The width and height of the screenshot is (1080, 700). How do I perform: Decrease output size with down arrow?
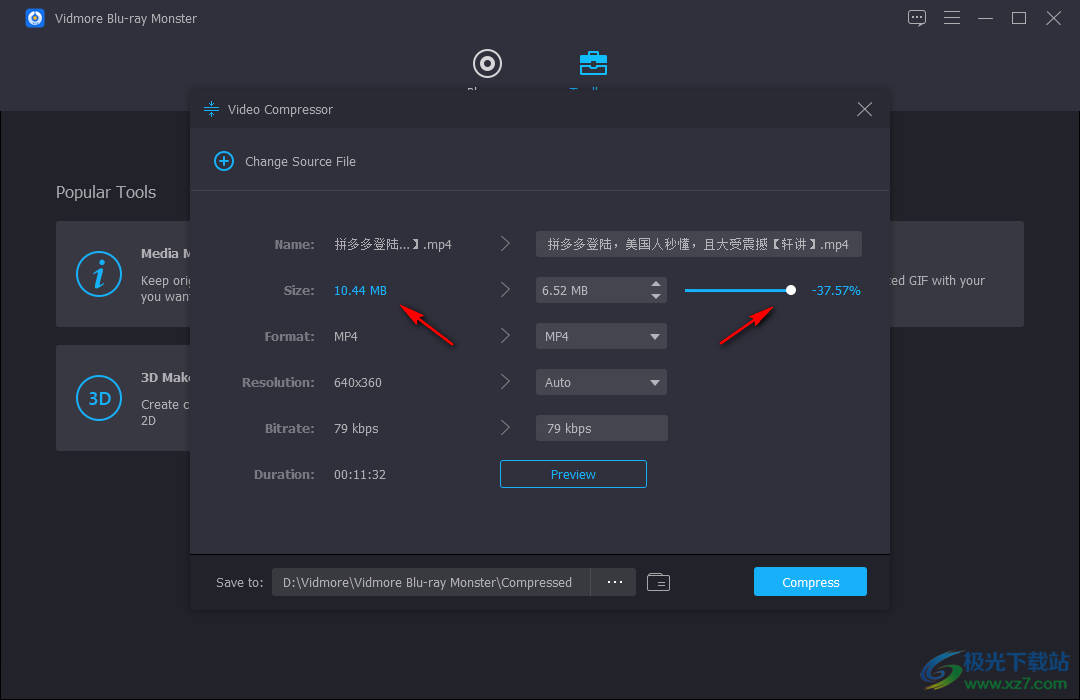click(656, 296)
